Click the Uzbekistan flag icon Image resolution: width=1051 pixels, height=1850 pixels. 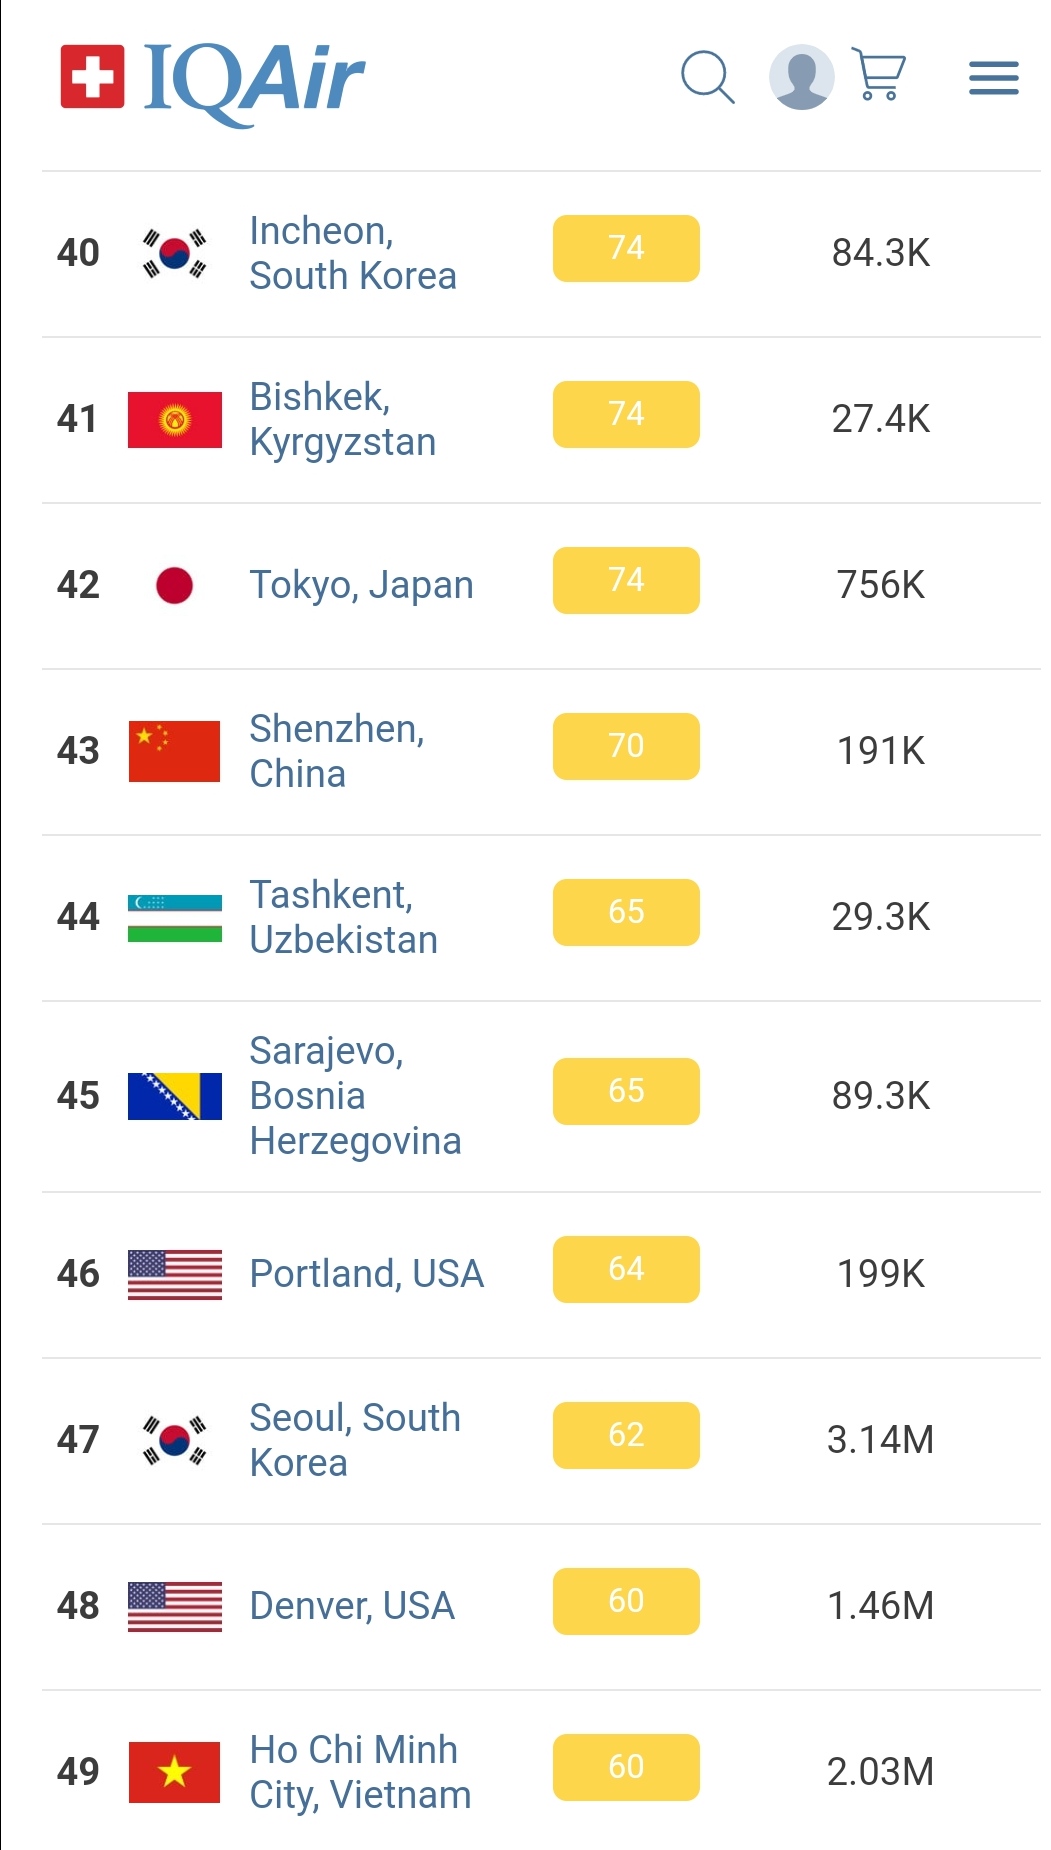174,918
